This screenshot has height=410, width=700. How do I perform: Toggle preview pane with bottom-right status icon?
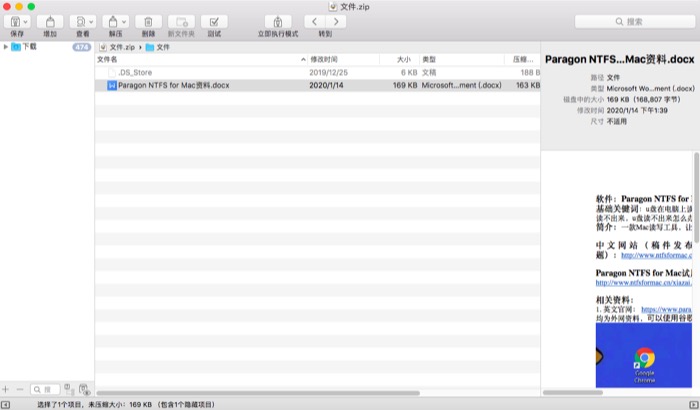click(x=694, y=405)
